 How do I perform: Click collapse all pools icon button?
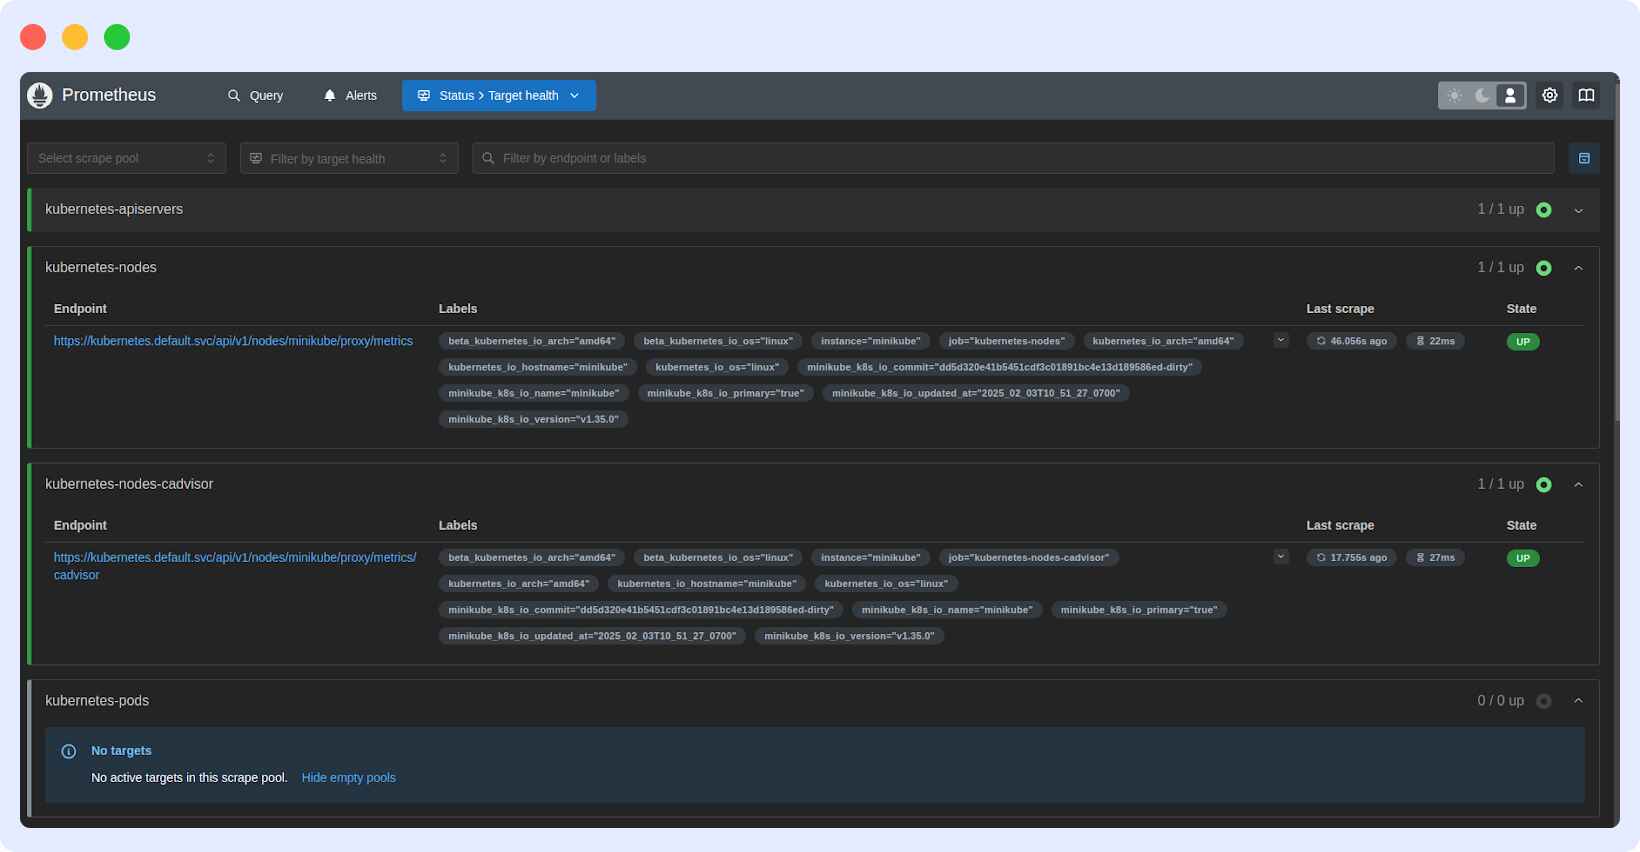(1584, 158)
